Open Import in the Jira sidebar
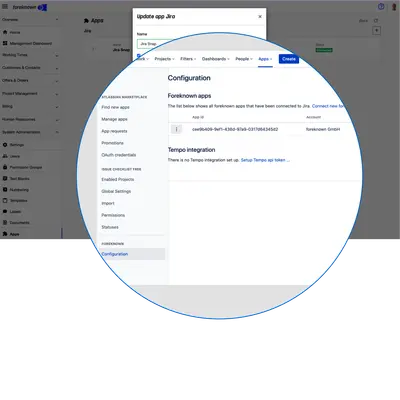The width and height of the screenshot is (400, 400). [108, 203]
